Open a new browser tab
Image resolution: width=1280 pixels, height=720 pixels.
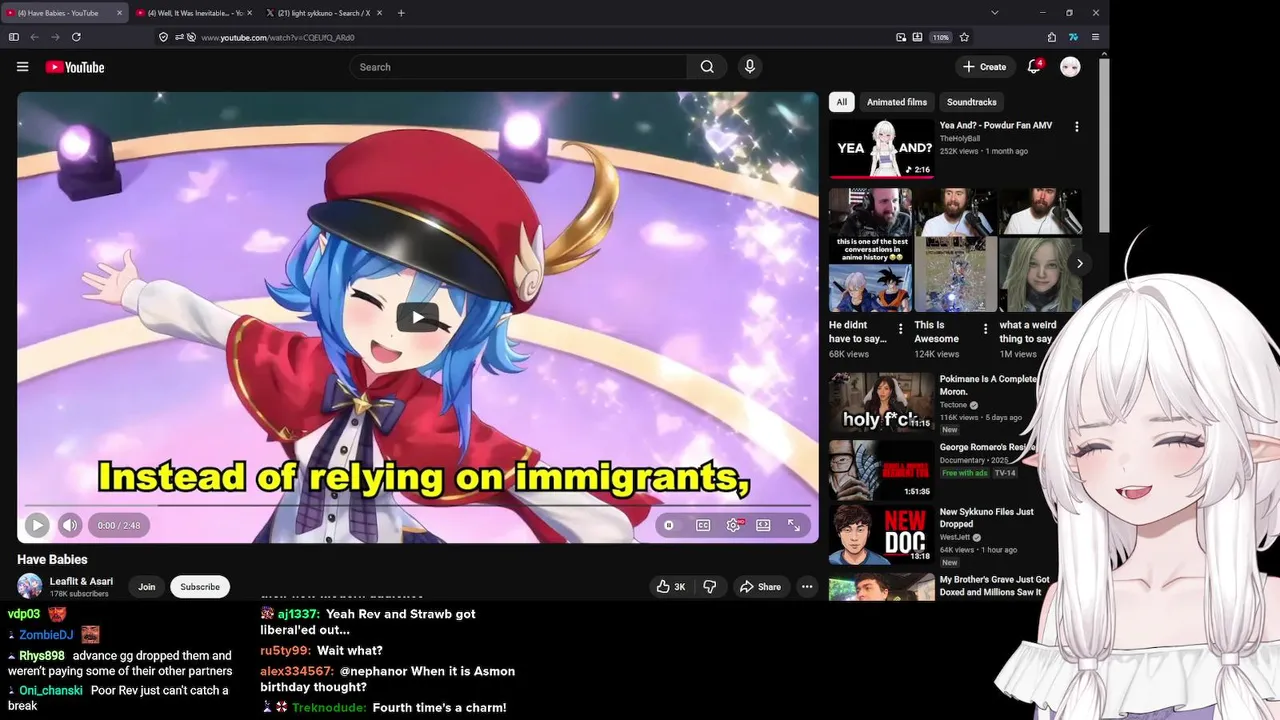401,13
